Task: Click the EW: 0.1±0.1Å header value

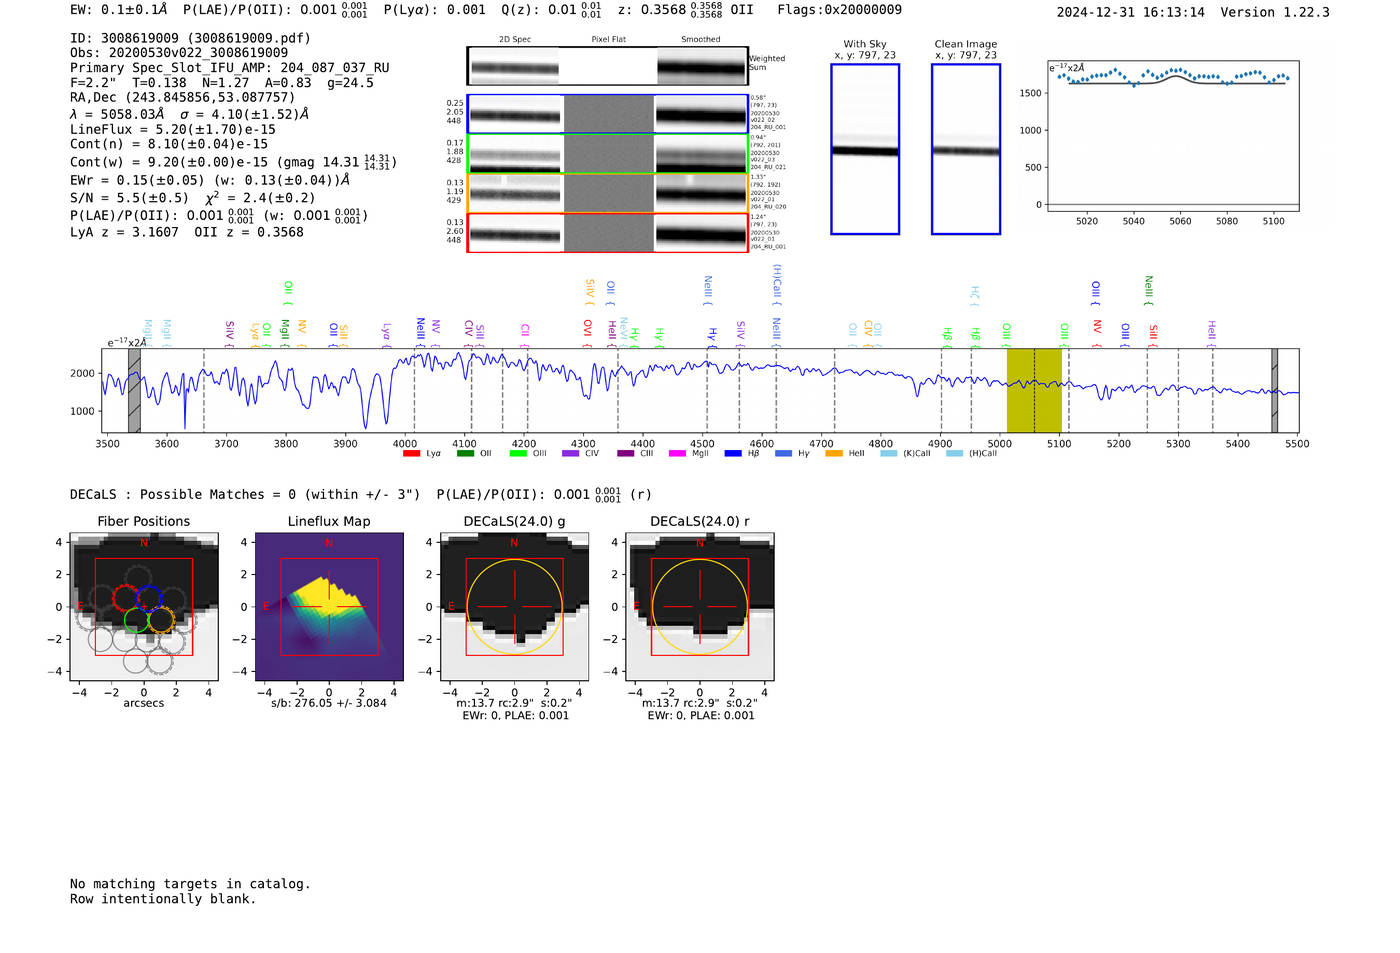Action: click(x=119, y=9)
